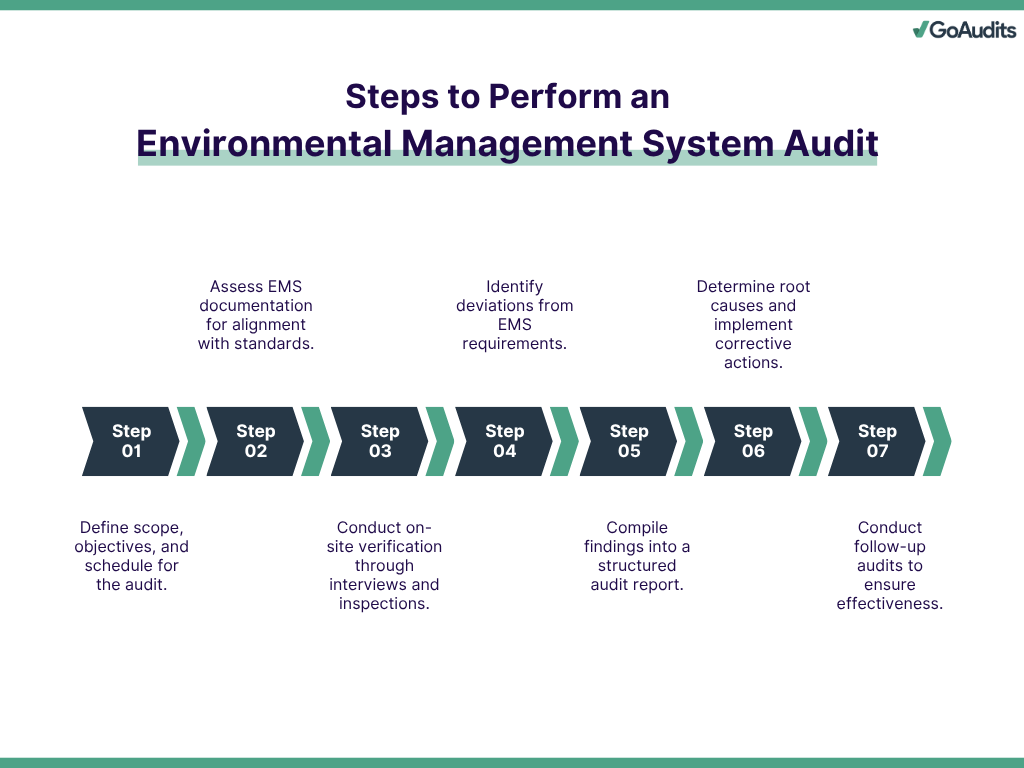Screen dimensions: 1024x768
Task: Select the text 'Conduct on-site verification through interviews'
Action: [384, 556]
